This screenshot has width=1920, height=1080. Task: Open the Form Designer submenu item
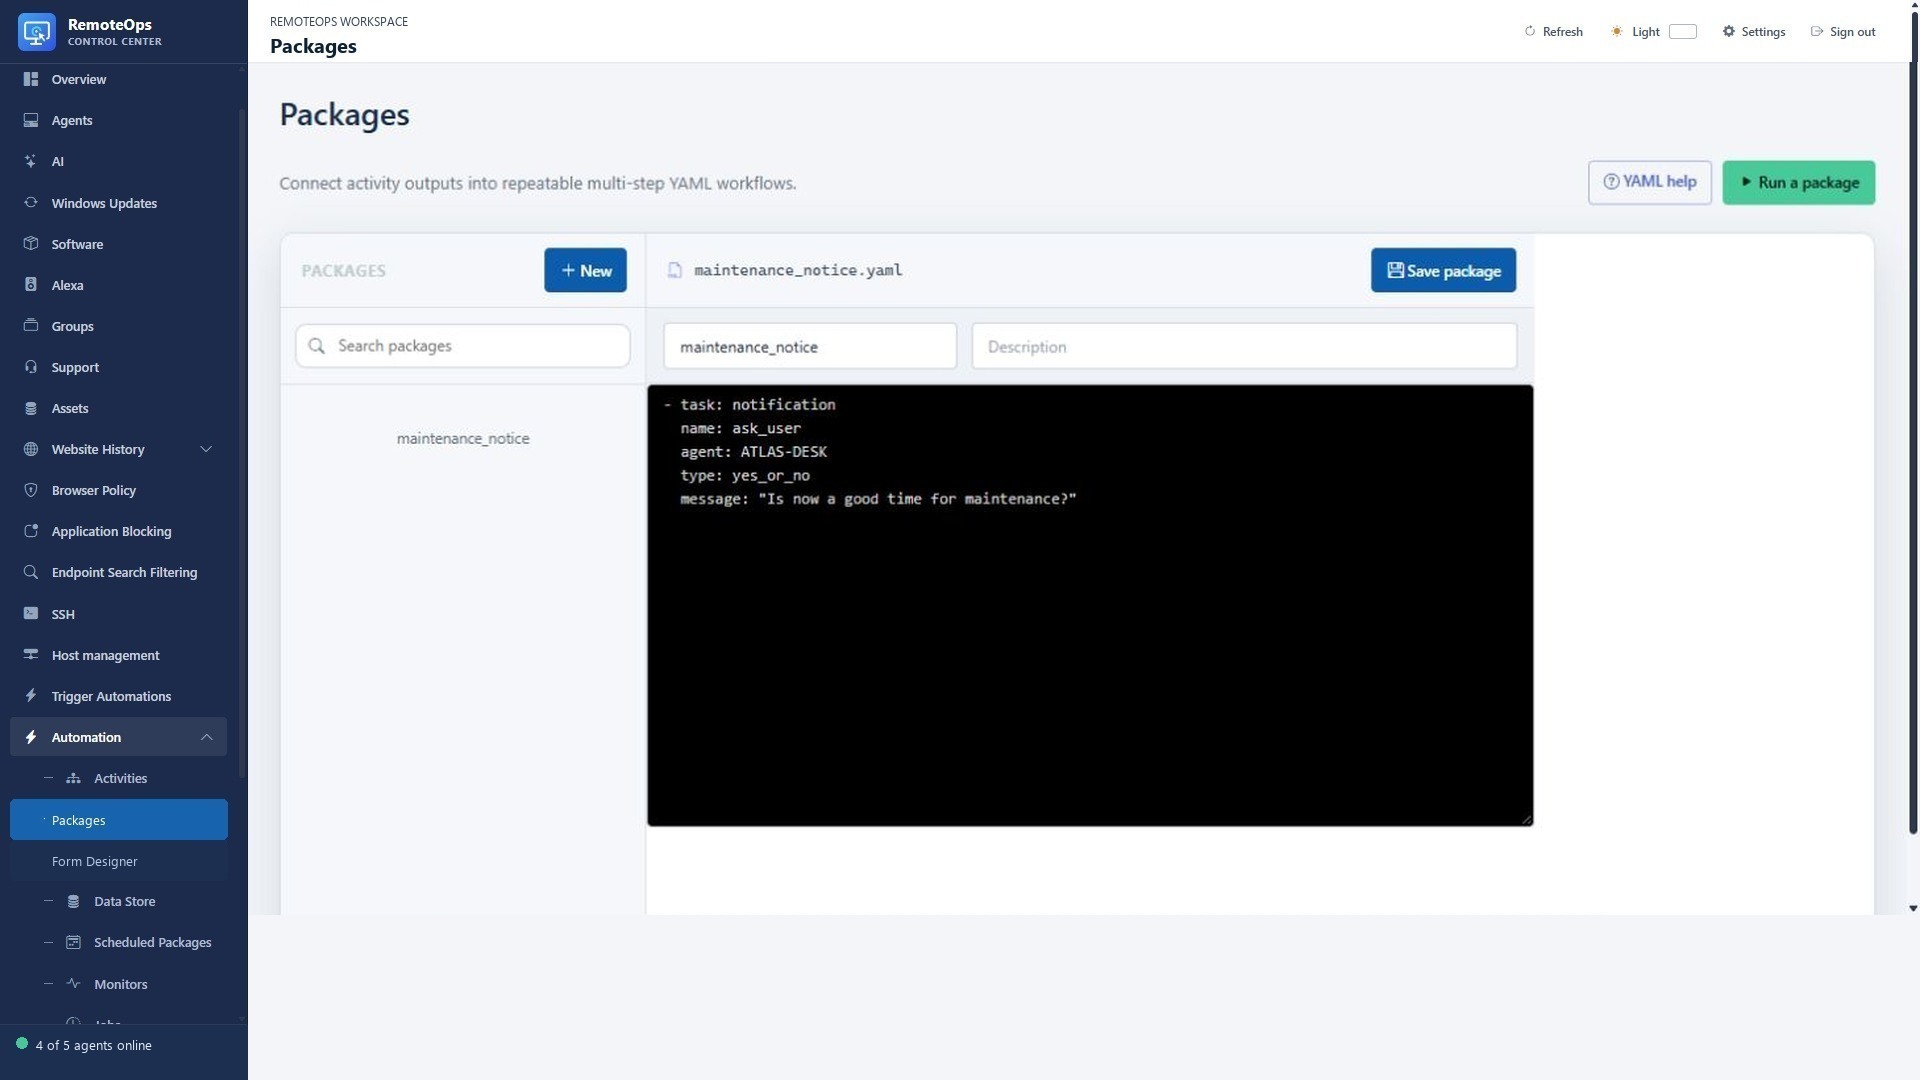[x=119, y=861]
